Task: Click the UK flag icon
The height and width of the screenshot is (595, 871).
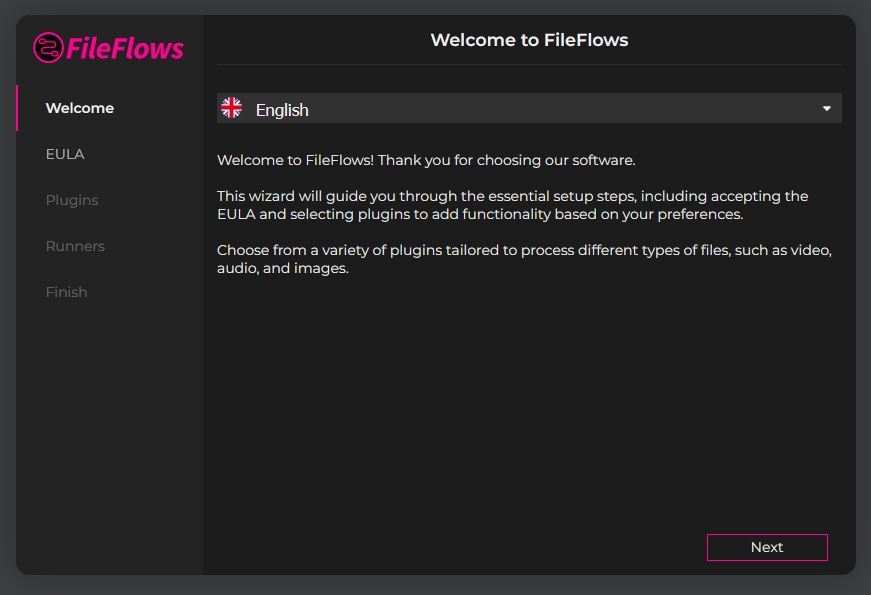Action: (231, 108)
